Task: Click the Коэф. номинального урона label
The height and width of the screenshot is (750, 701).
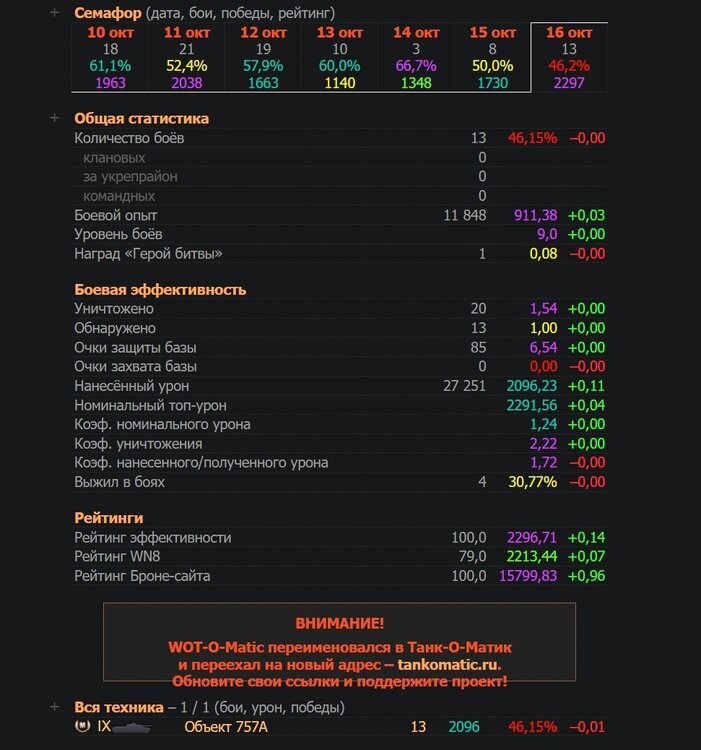Action: (162, 424)
